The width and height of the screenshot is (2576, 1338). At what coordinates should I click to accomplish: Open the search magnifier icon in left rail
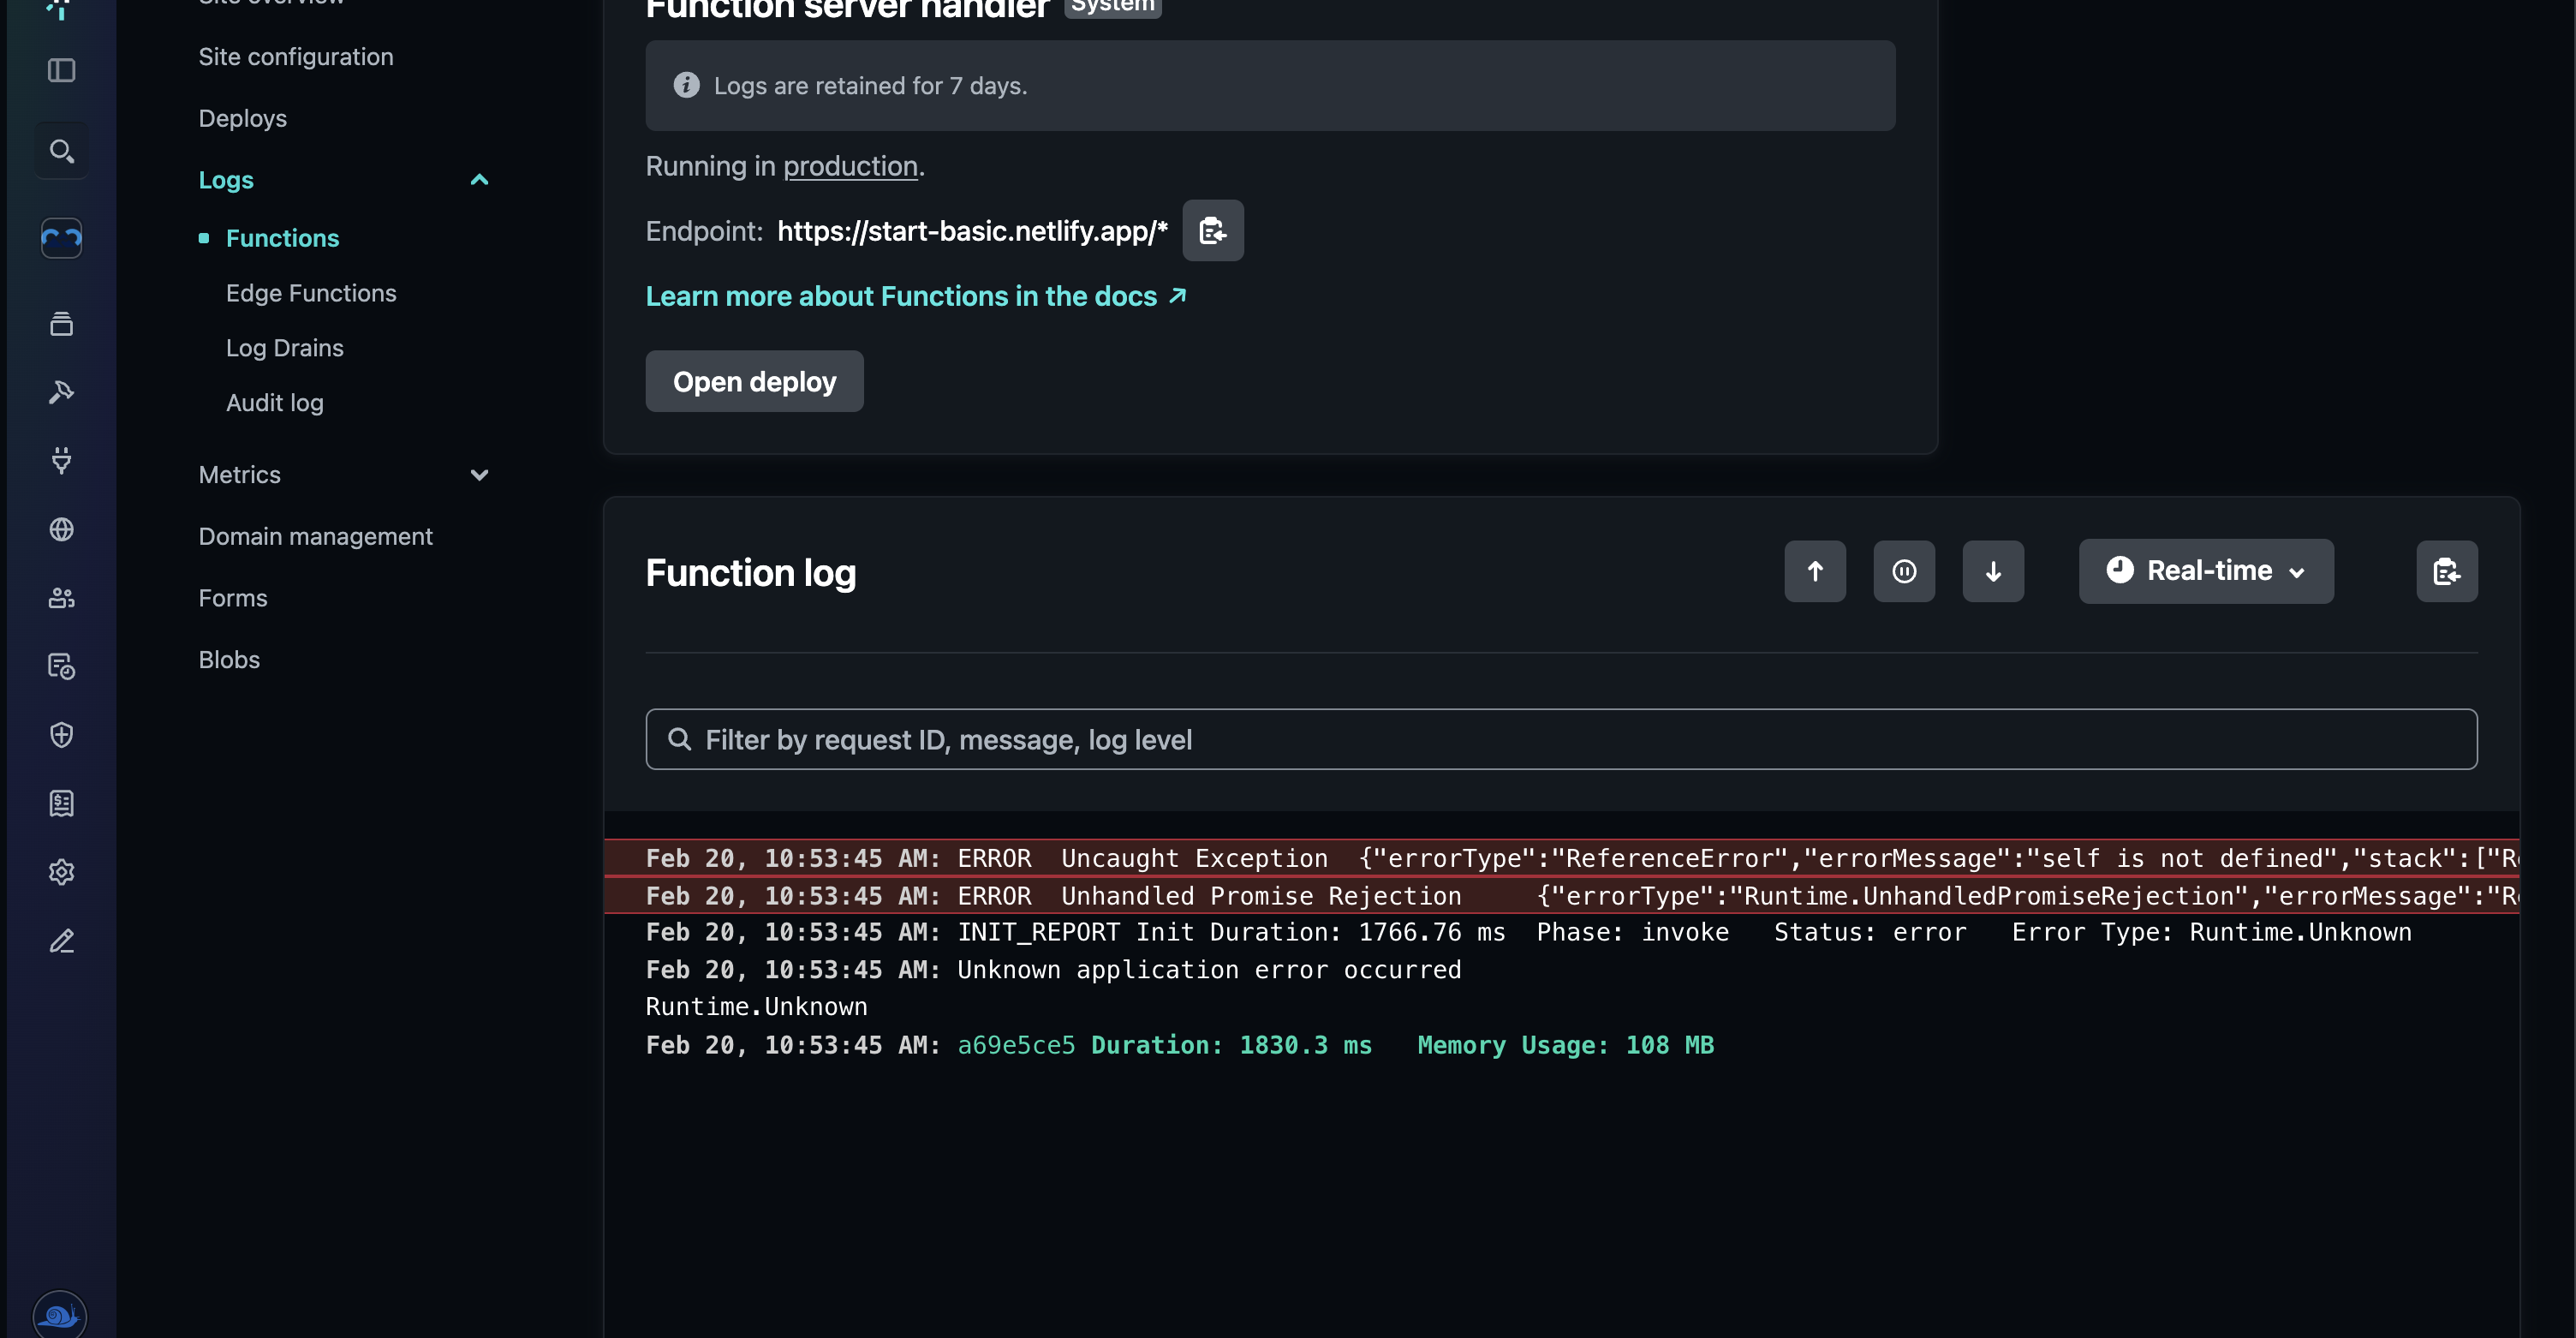[61, 151]
